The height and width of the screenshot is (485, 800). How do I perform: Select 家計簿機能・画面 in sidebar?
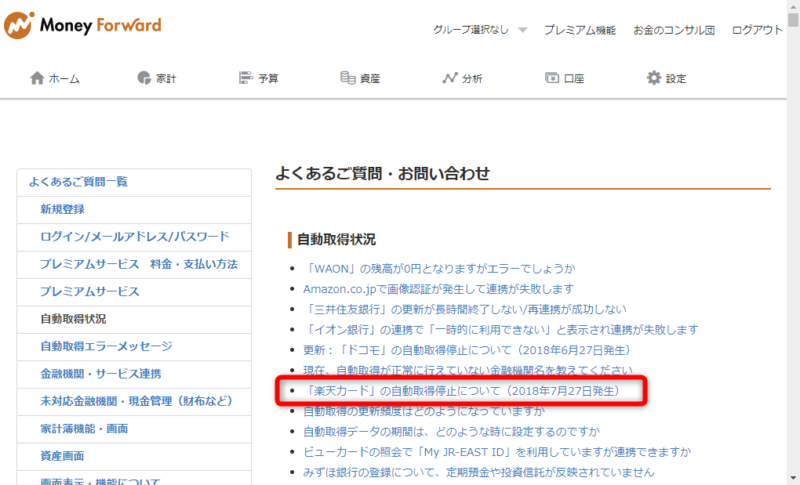tap(86, 429)
